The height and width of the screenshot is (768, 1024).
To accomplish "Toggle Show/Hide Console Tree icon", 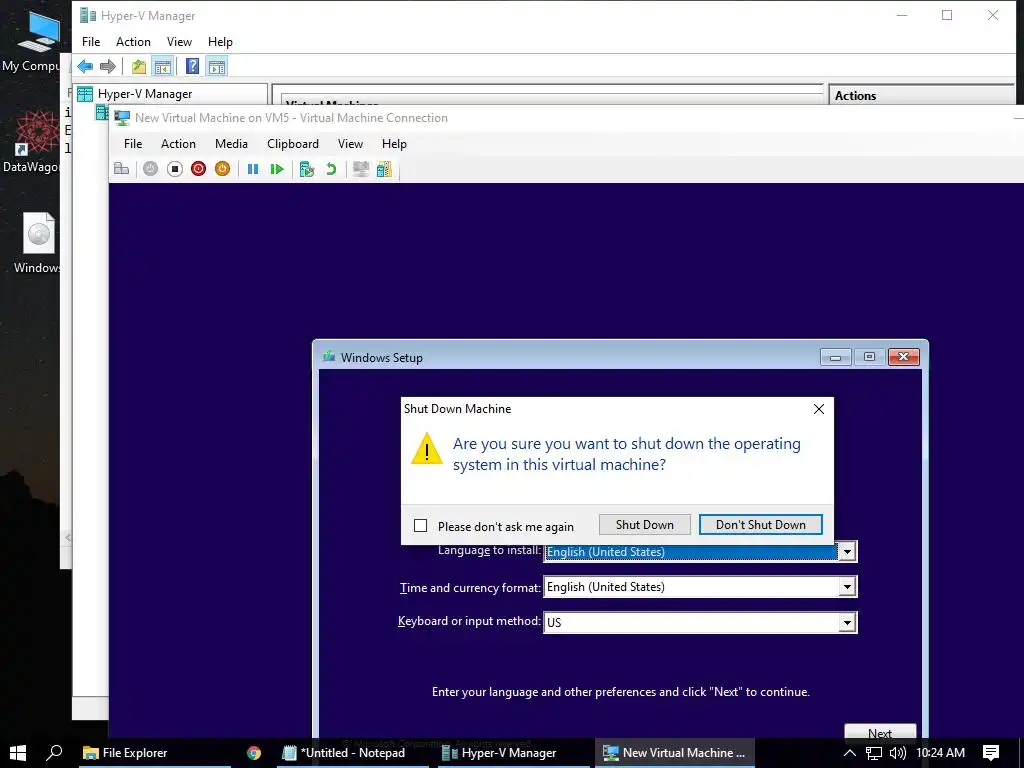I will click(x=162, y=66).
